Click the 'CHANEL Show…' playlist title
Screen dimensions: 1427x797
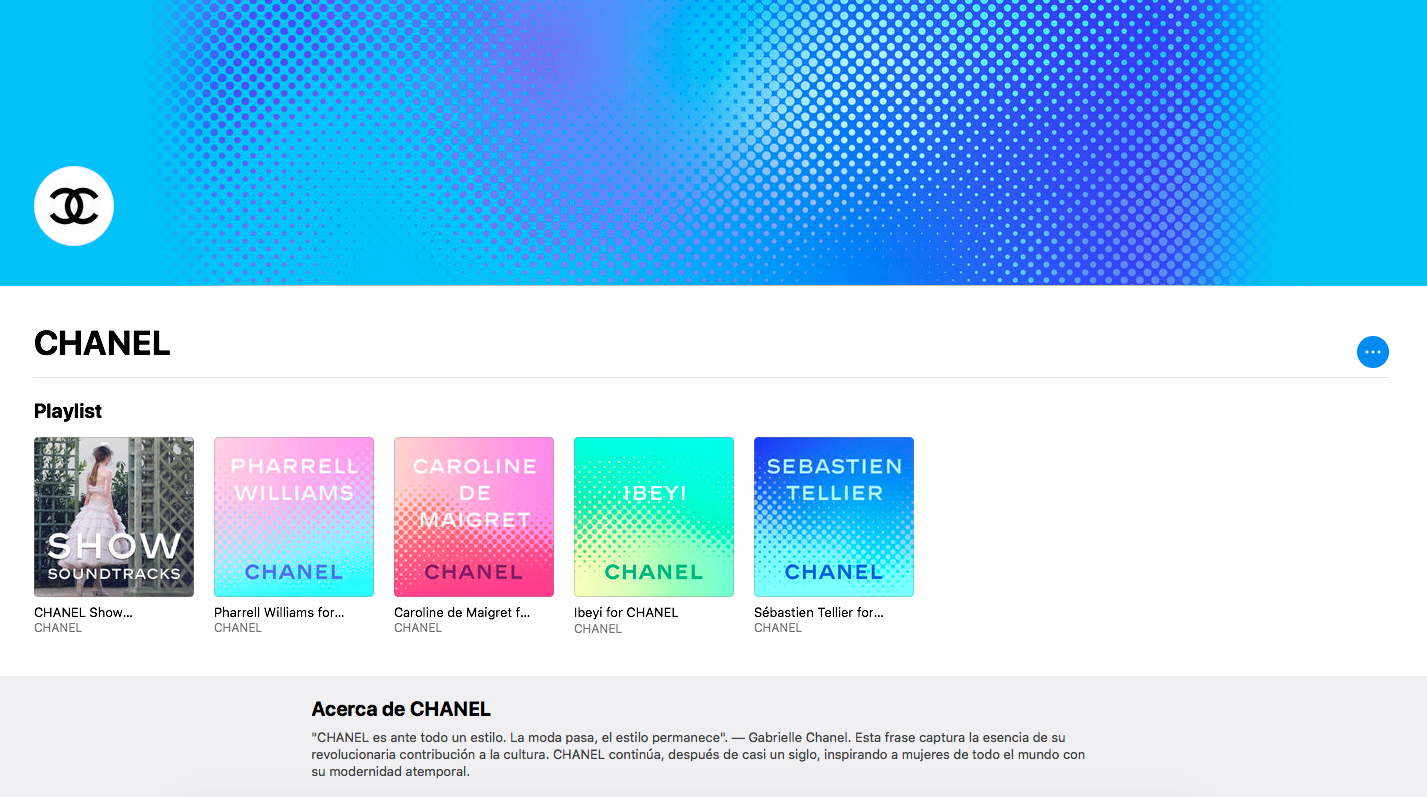point(83,612)
